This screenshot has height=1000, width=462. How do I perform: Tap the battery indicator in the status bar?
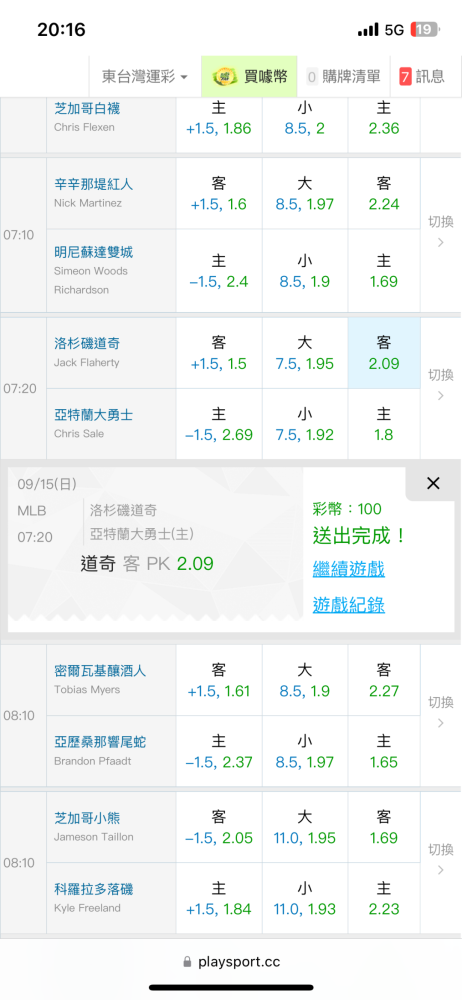425,29
